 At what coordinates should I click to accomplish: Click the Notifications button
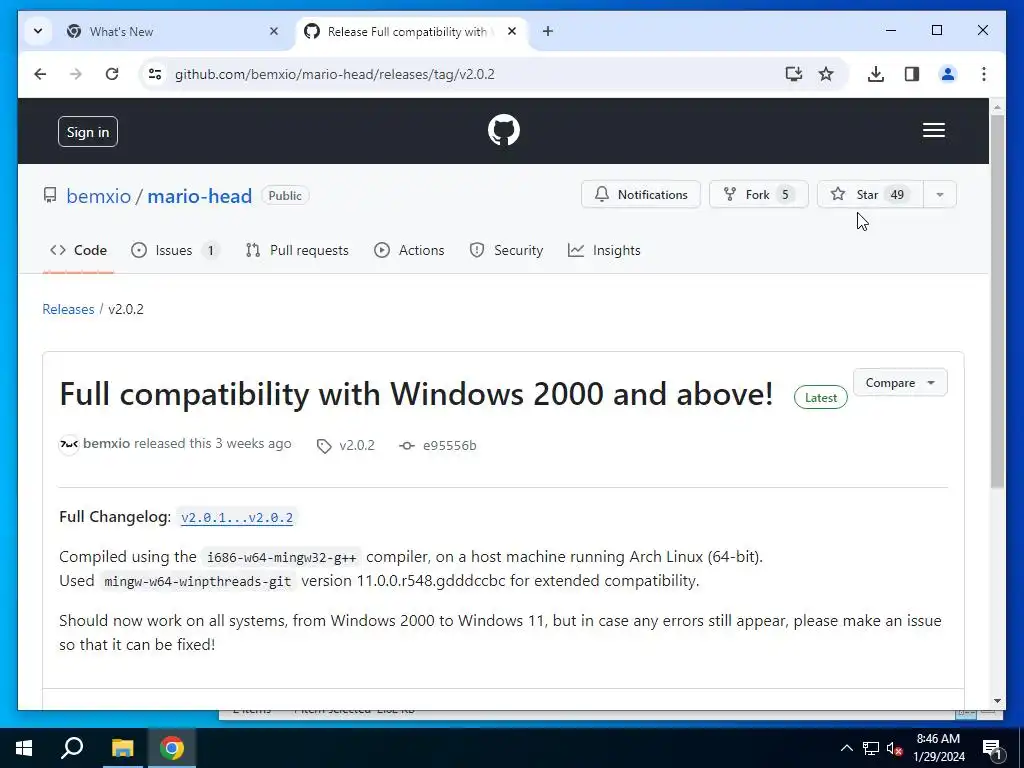click(641, 195)
